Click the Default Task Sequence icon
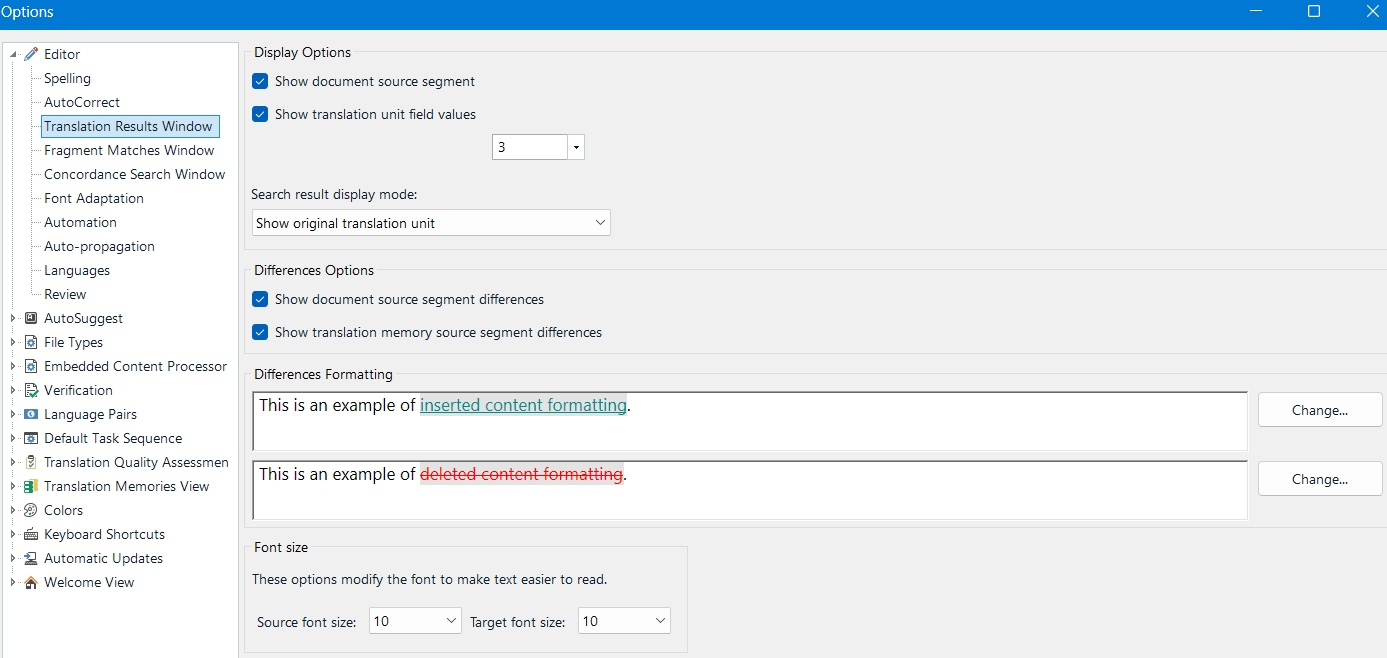This screenshot has width=1387, height=658. click(31, 438)
